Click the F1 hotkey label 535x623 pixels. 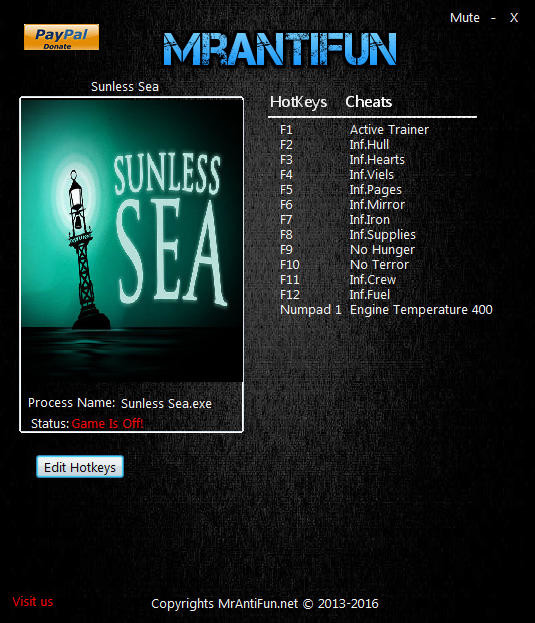(x=286, y=130)
